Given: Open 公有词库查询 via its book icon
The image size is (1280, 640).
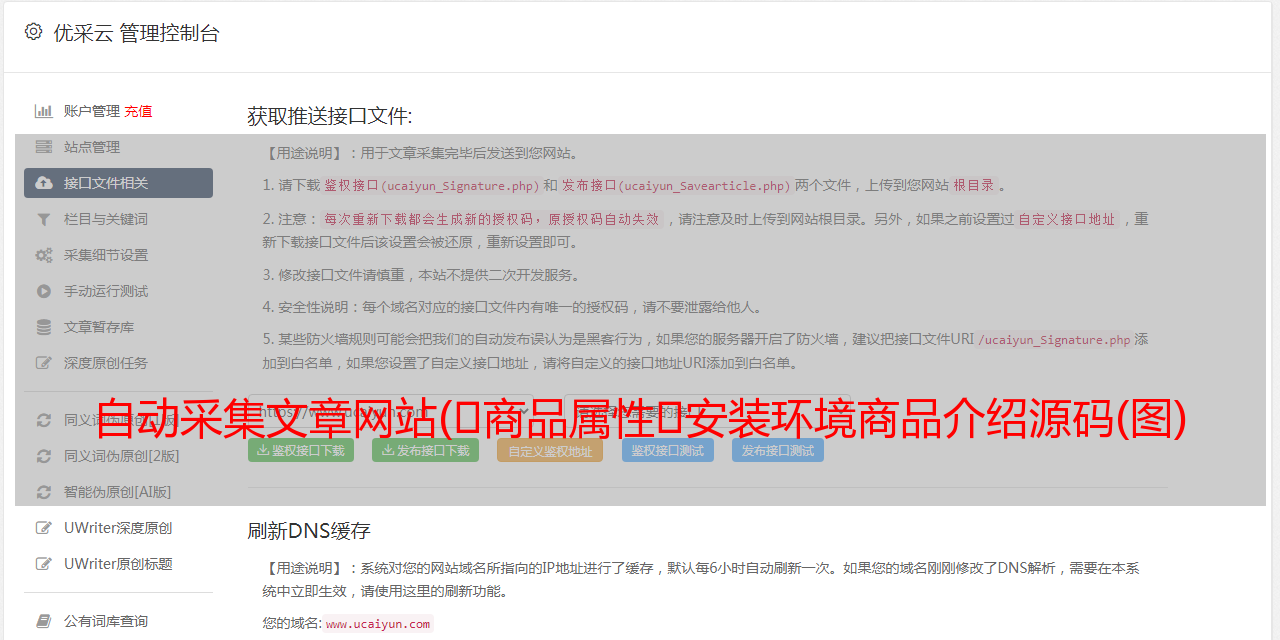Looking at the screenshot, I should point(43,621).
